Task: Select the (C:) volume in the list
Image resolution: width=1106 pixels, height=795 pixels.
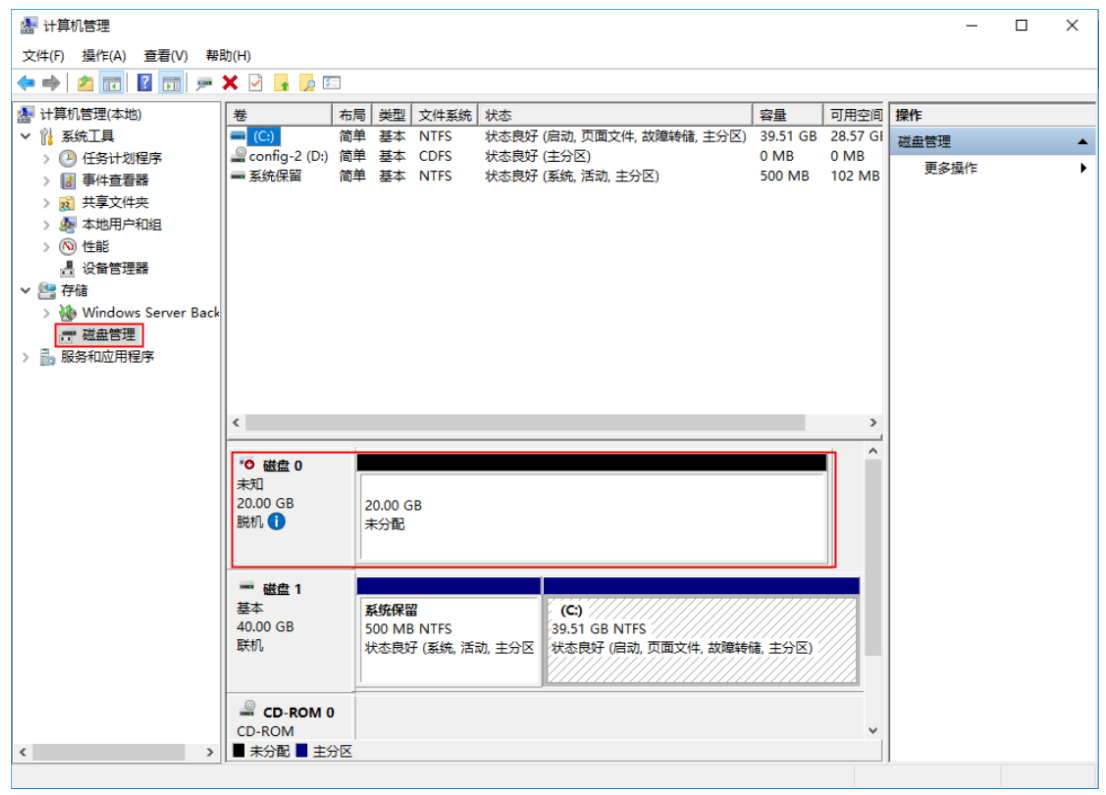Action: [264, 136]
